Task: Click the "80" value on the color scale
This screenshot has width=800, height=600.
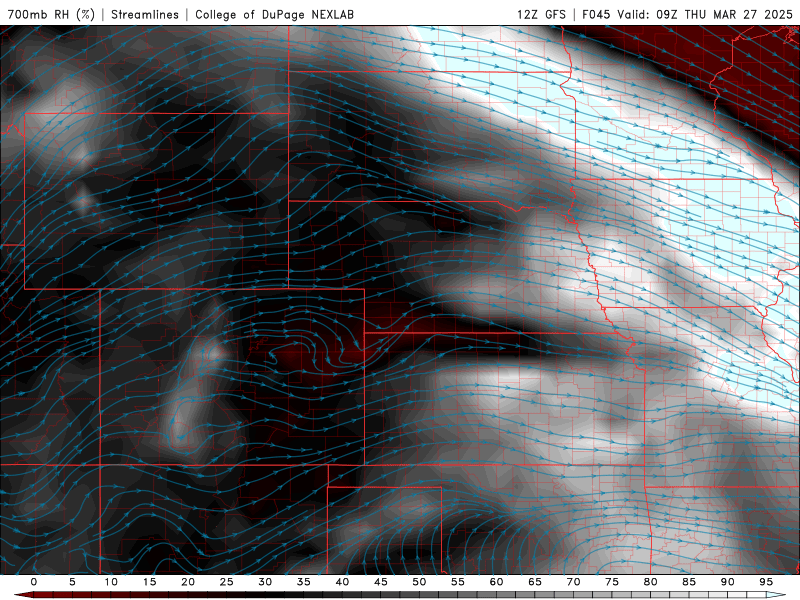Action: pyautogui.click(x=650, y=582)
